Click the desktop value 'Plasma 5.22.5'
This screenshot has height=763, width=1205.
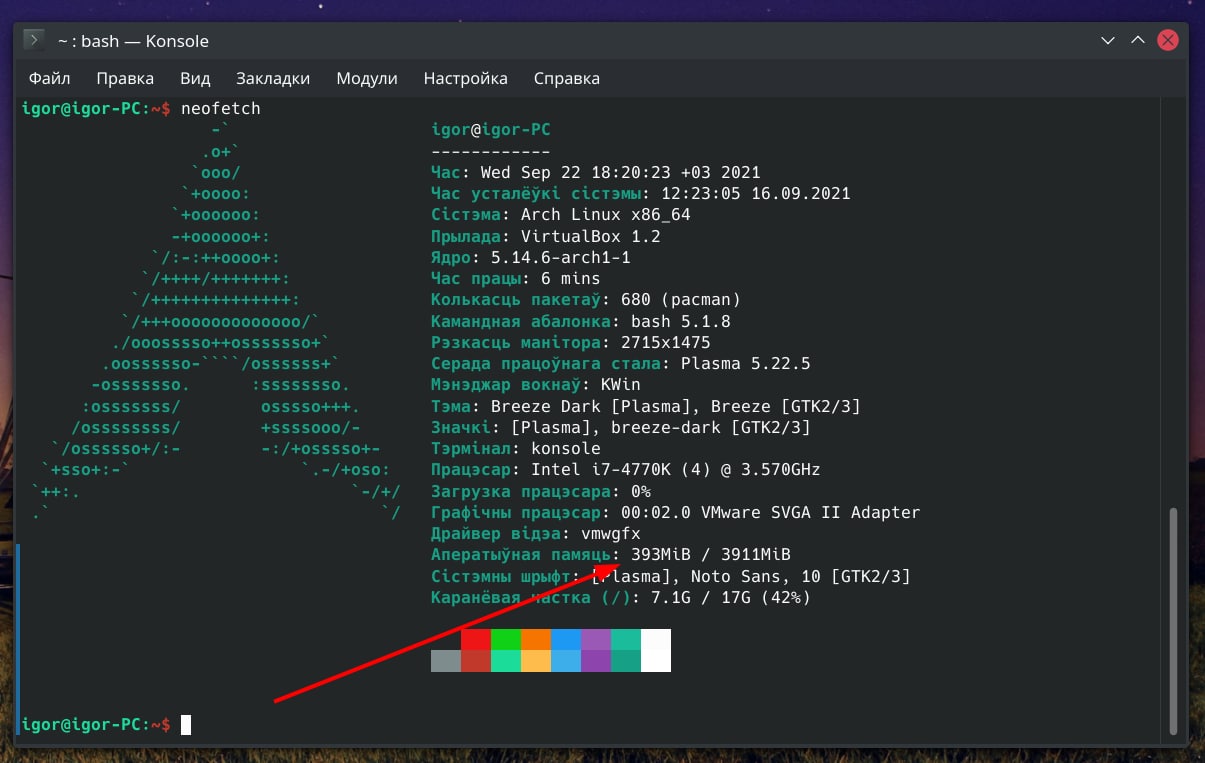tap(746, 363)
